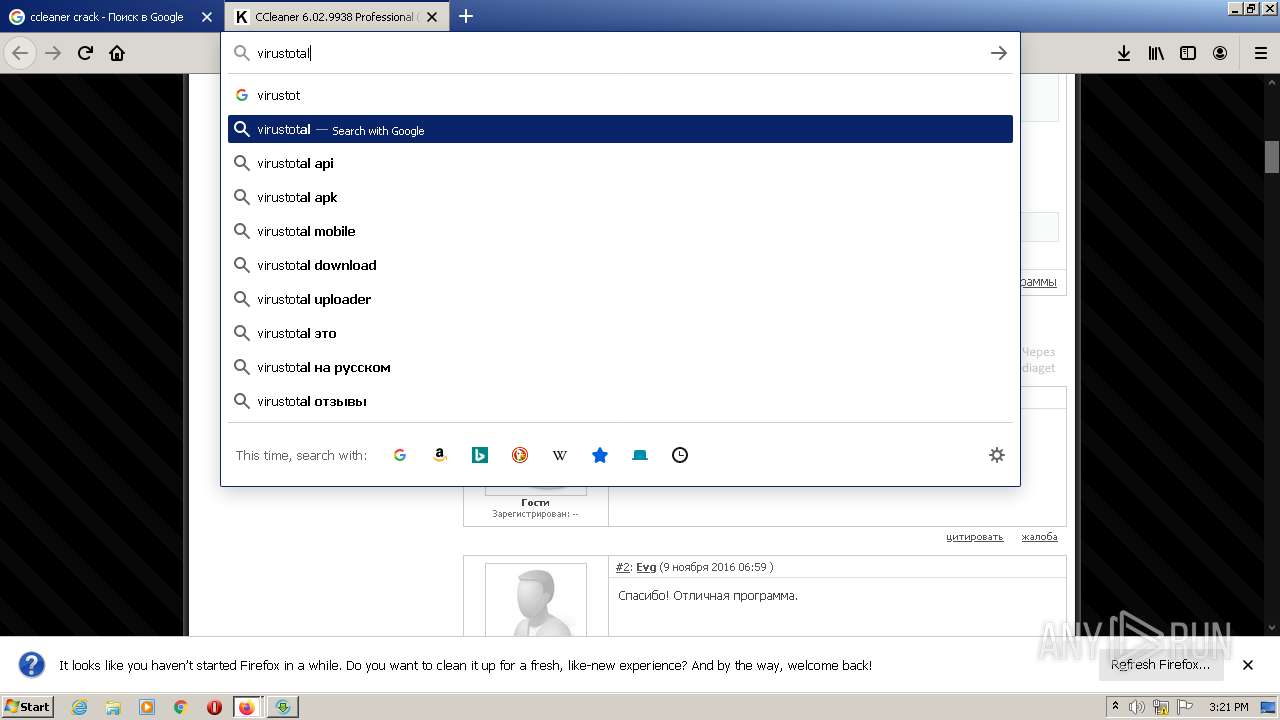Open the Library menu

pyautogui.click(x=1156, y=53)
